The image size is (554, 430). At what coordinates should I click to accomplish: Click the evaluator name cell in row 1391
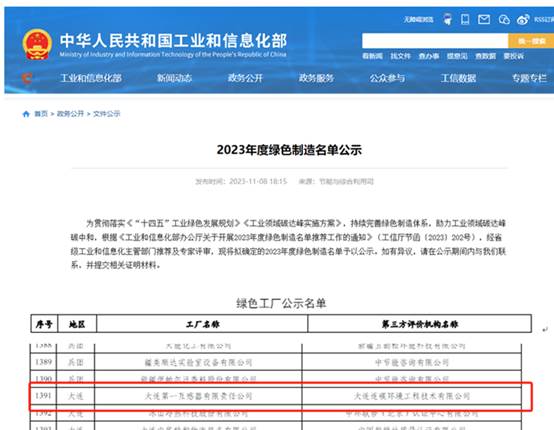coord(412,396)
